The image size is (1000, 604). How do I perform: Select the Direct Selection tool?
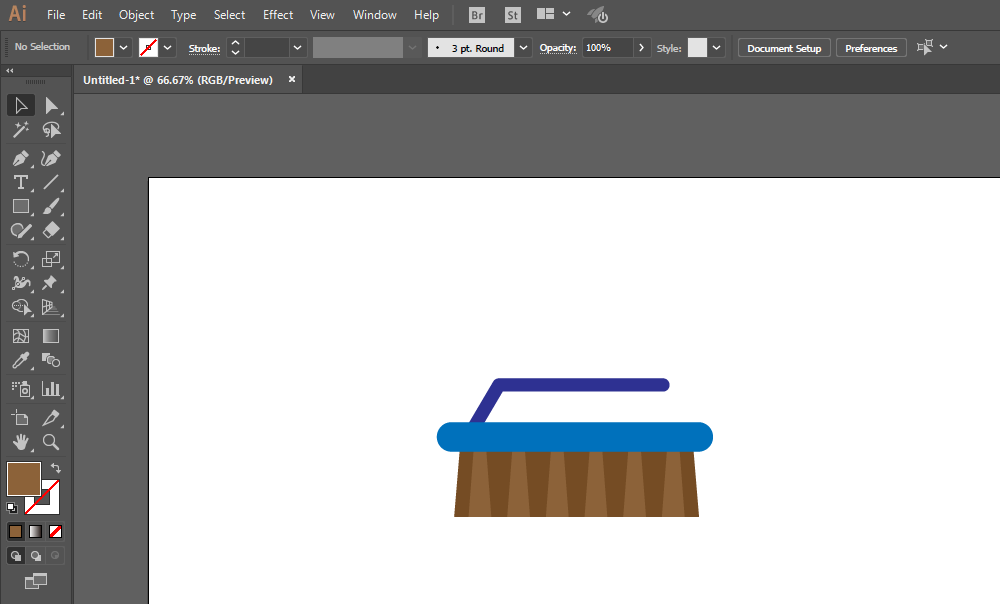(51, 106)
